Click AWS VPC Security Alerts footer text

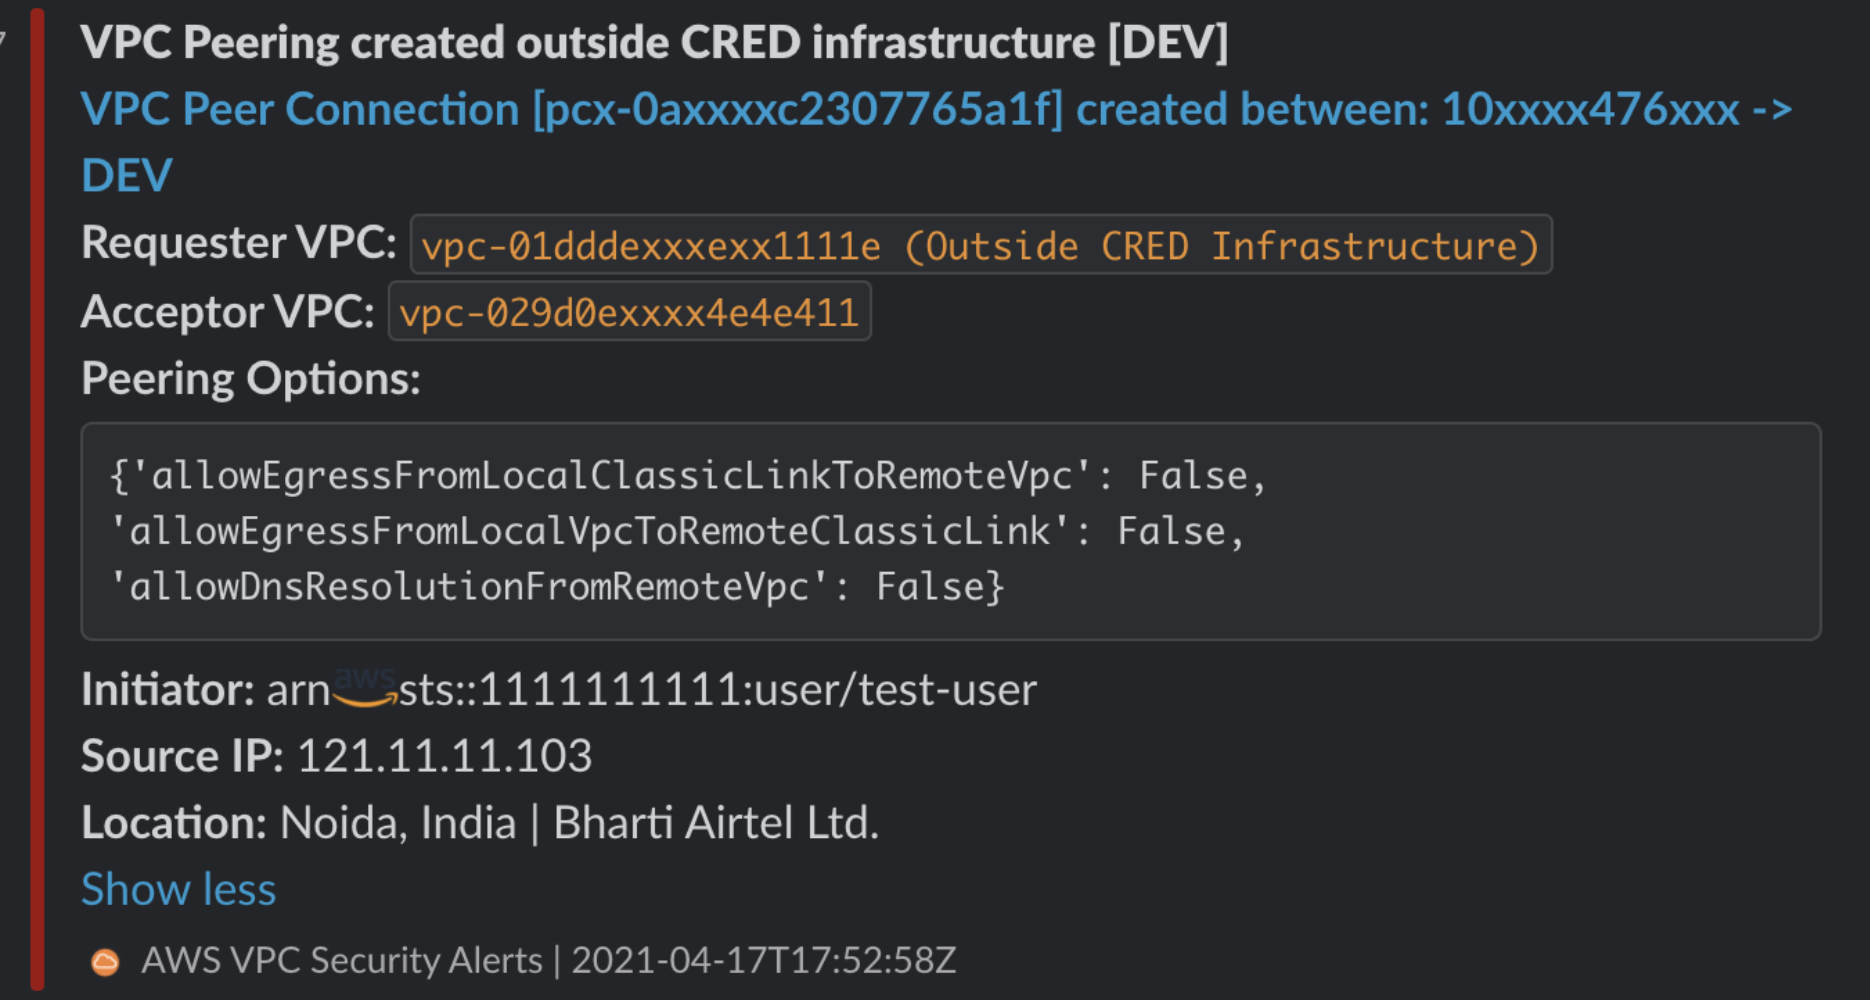pos(342,961)
